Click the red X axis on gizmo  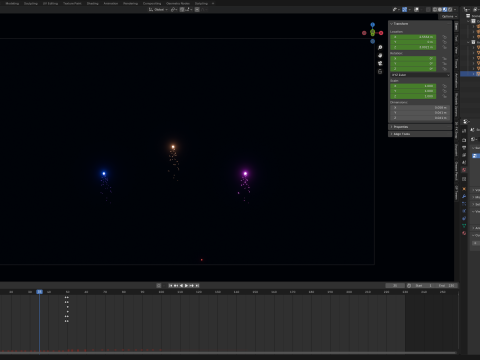381,33
